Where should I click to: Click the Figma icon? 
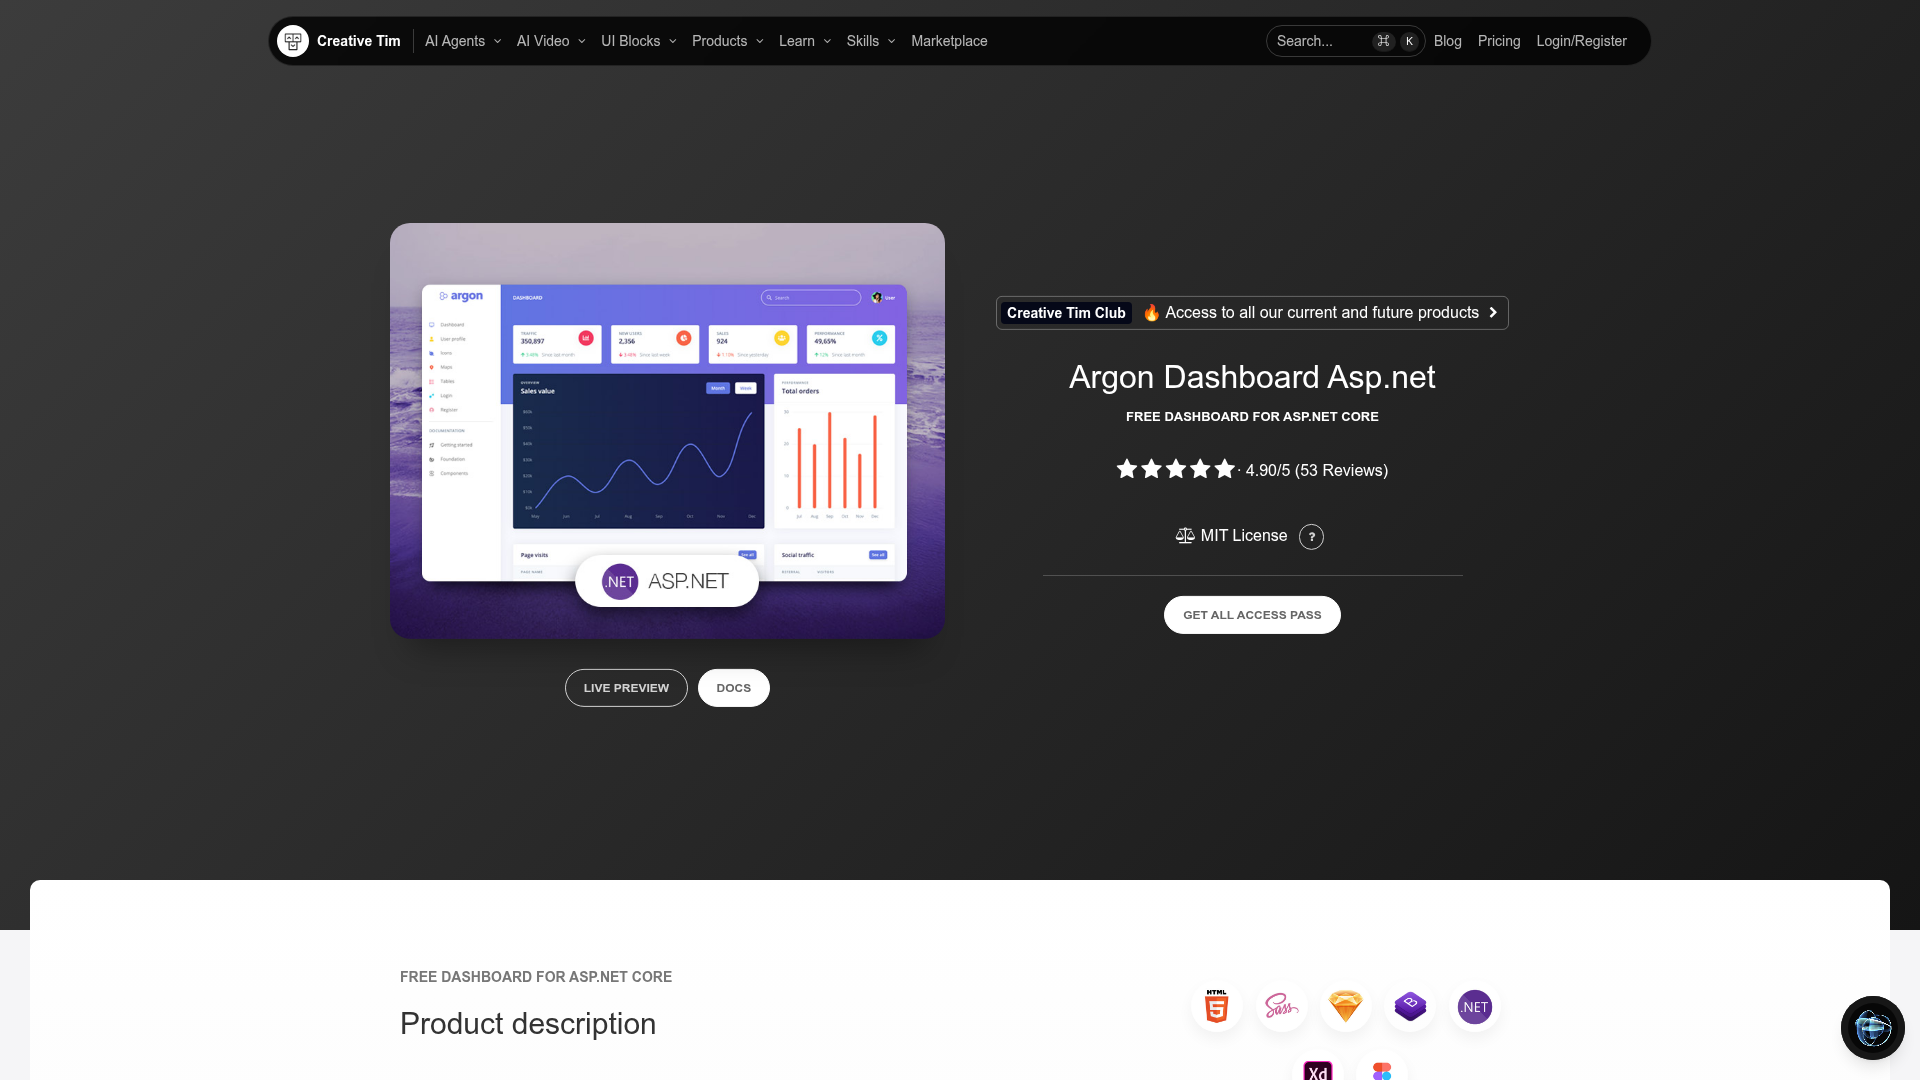1382,1071
